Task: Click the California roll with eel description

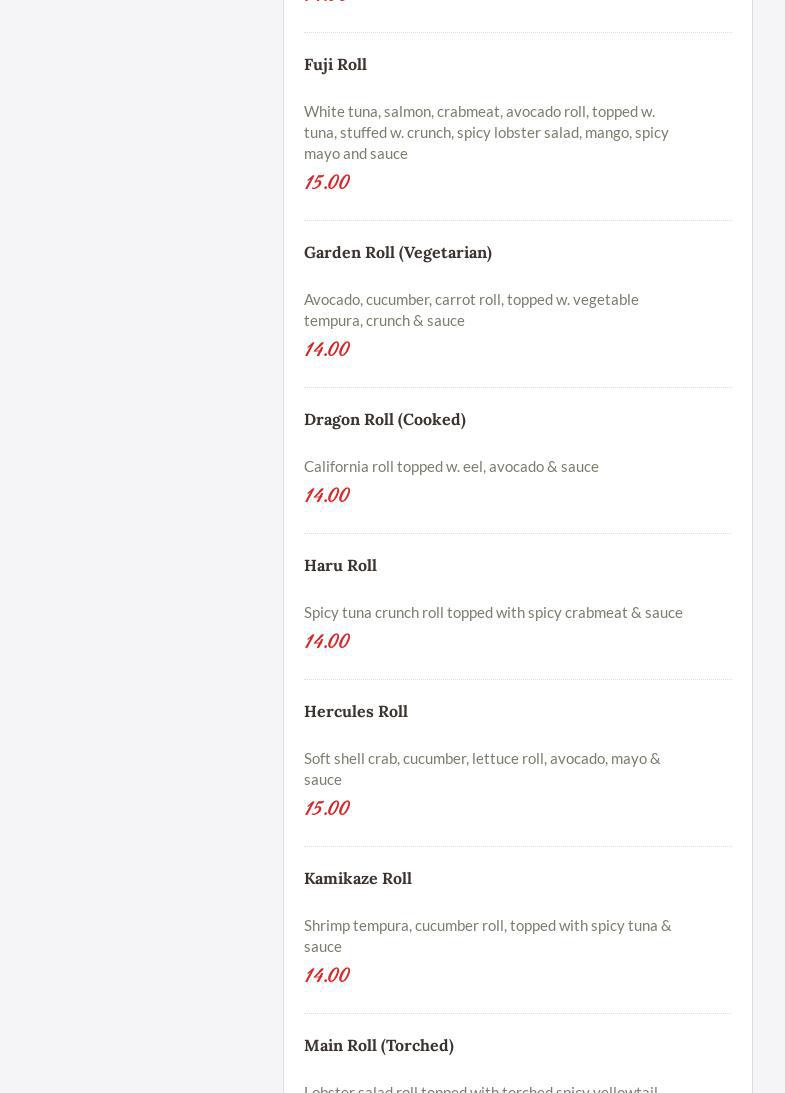Action: click(451, 466)
